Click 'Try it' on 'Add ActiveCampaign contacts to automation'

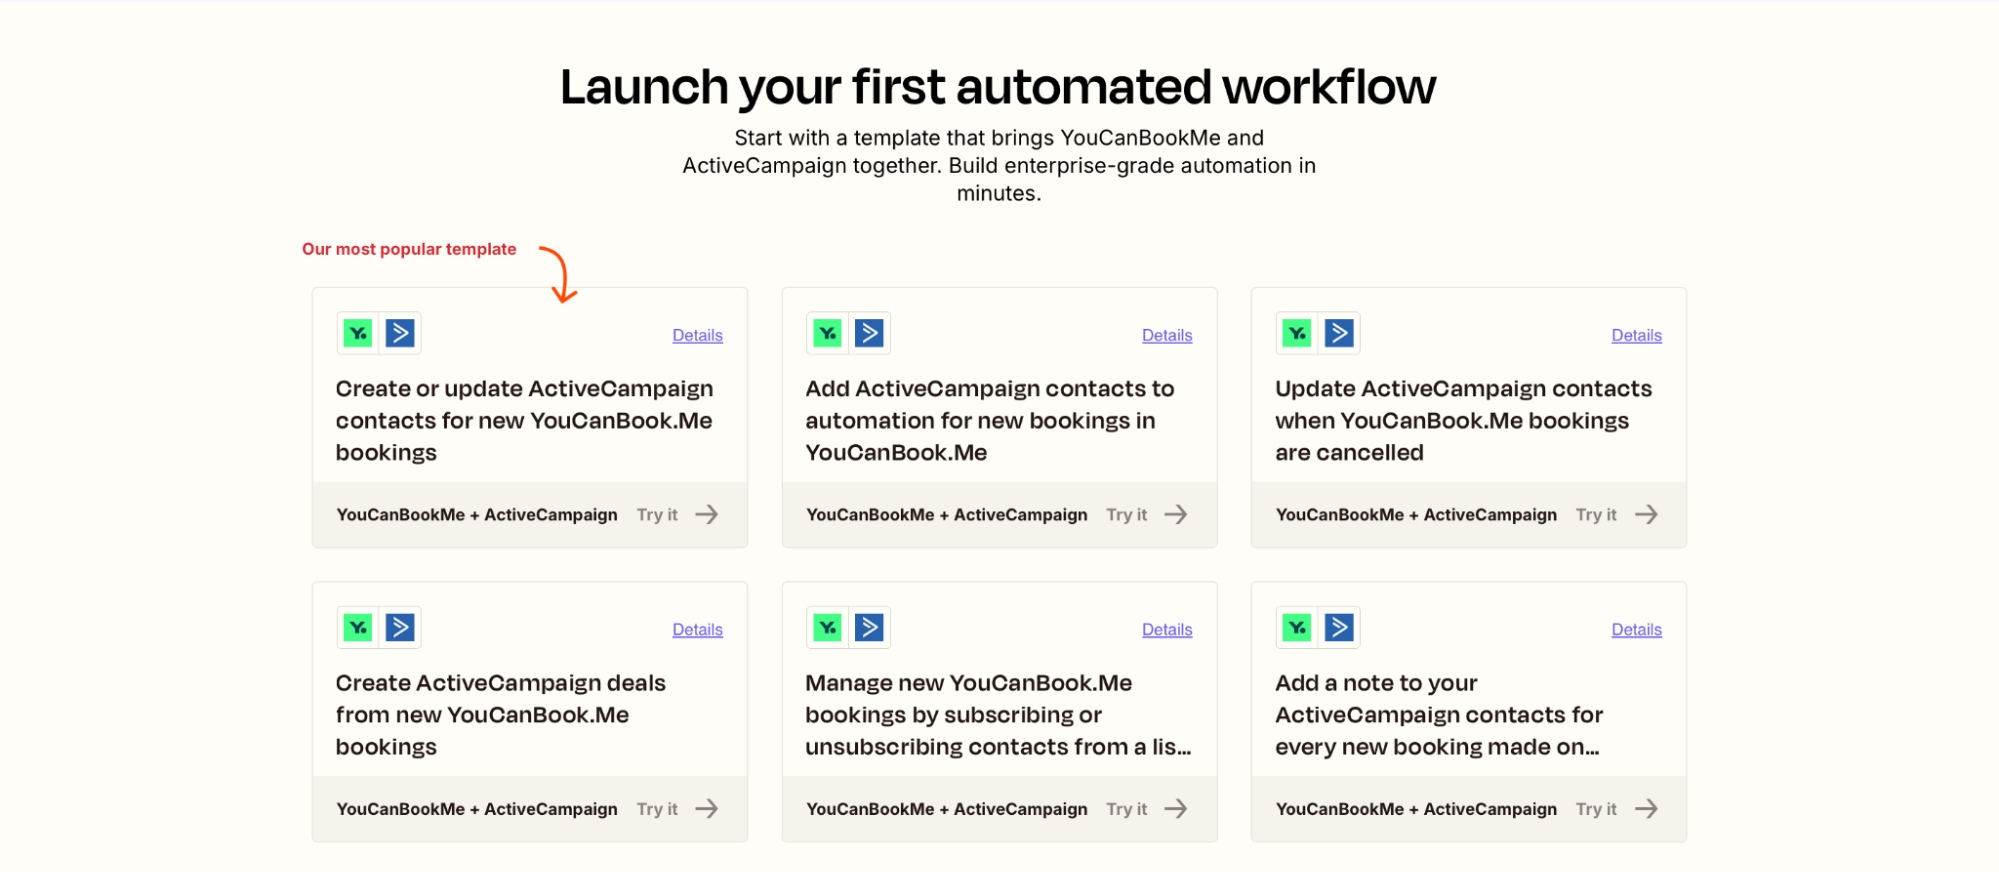pyautogui.click(x=1126, y=514)
